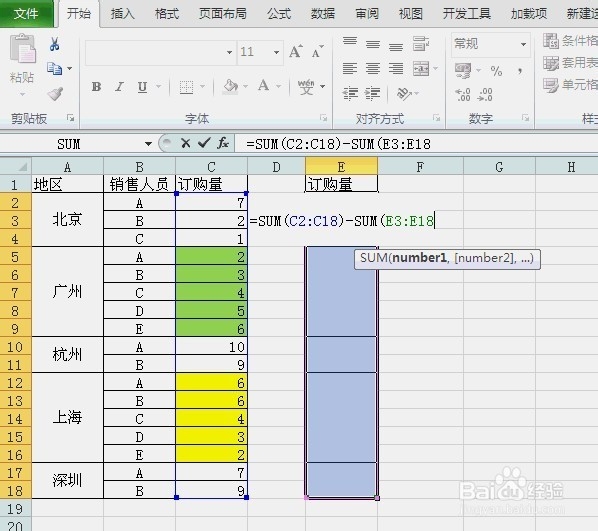Click the 广州 merged cell

(x=67, y=292)
